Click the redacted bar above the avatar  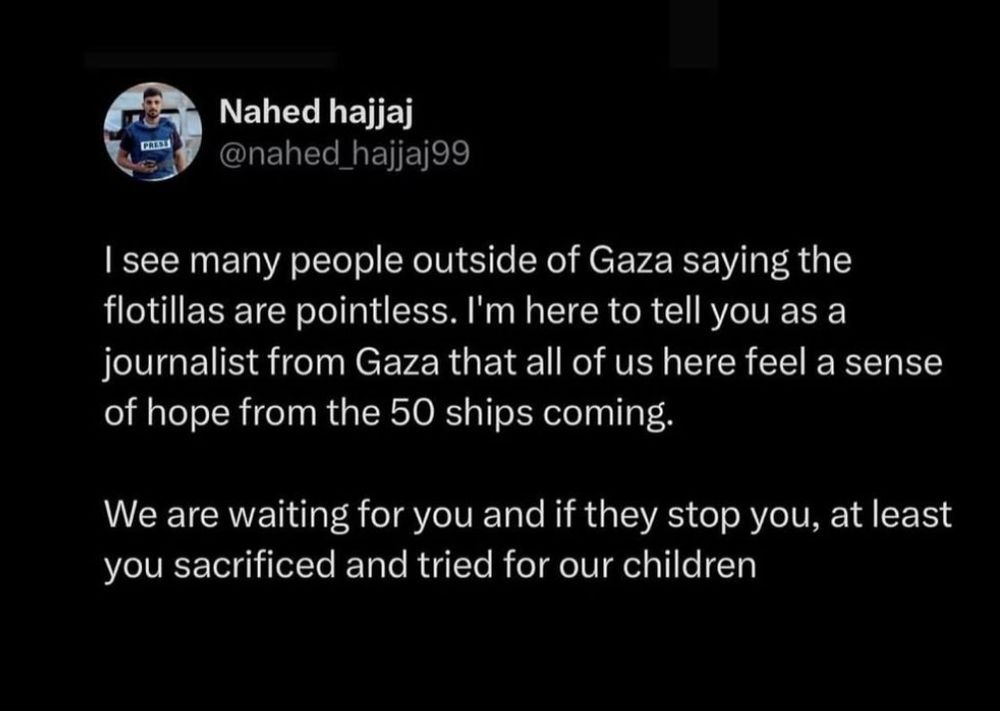[x=210, y=60]
